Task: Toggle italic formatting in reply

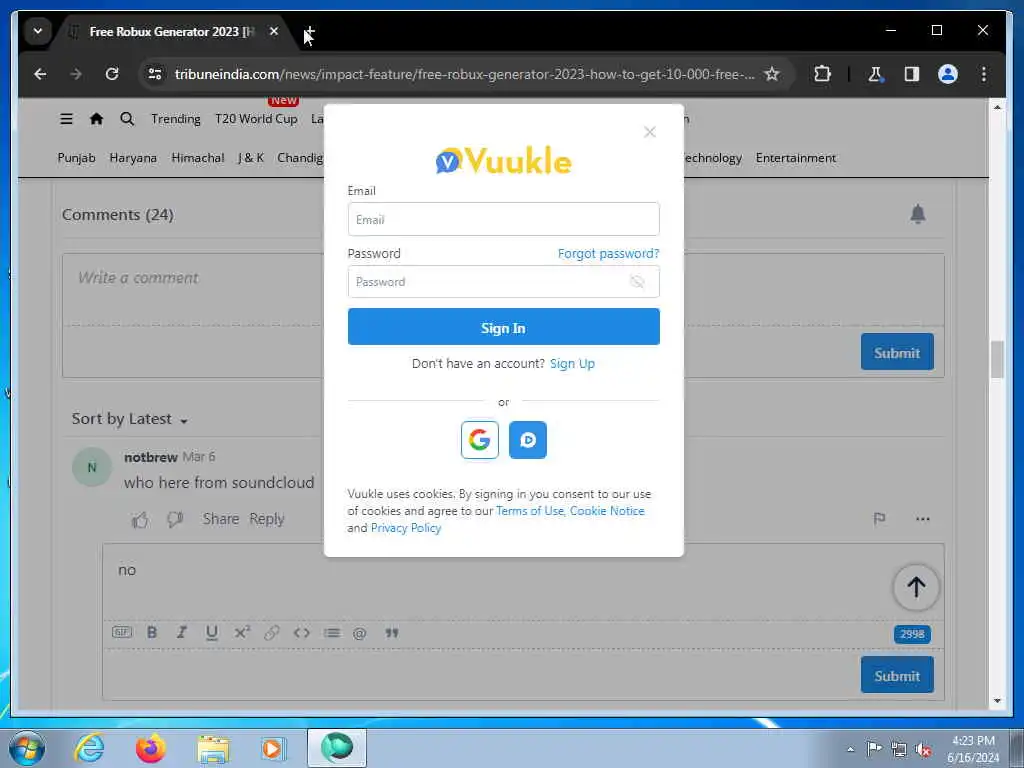Action: (x=182, y=632)
